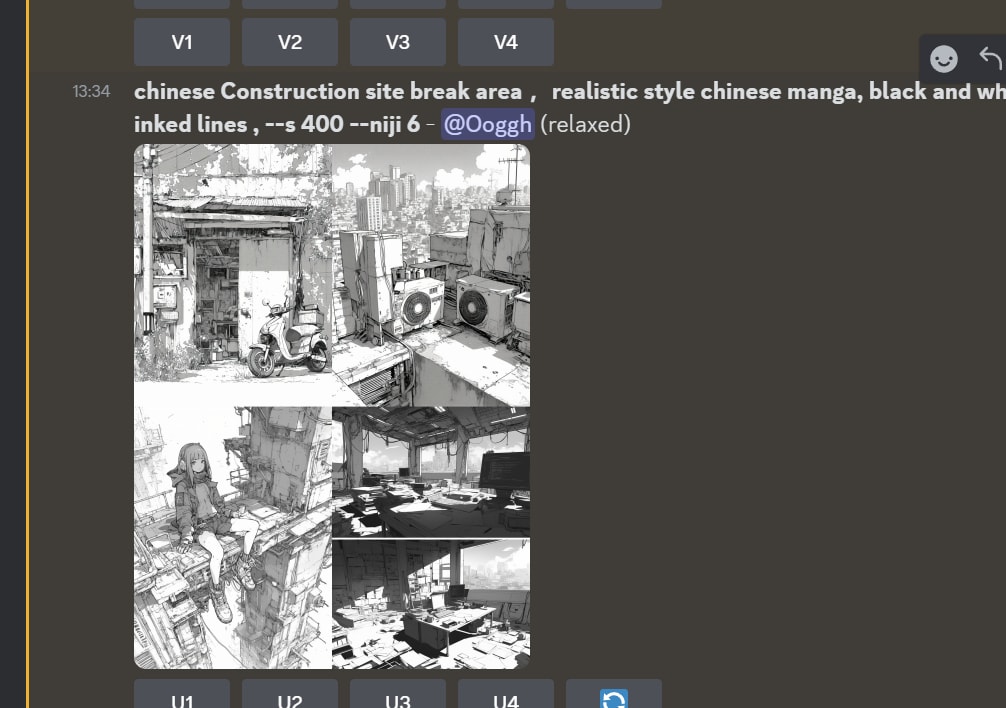Image resolution: width=1006 pixels, height=708 pixels.
Task: Click the 13:34 message timestamp
Action: pyautogui.click(x=91, y=91)
